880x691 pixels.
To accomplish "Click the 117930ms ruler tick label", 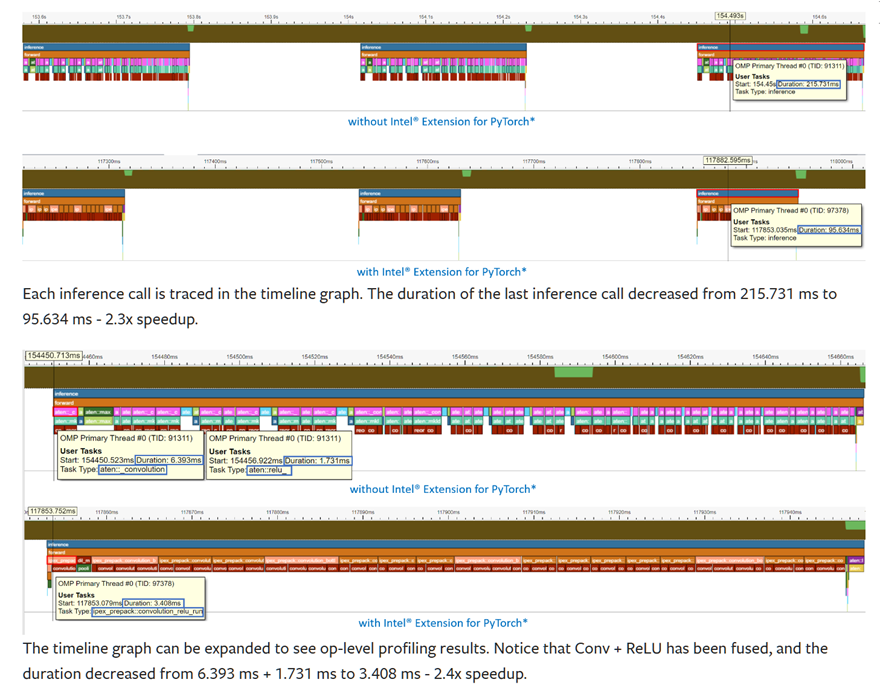I will [705, 512].
